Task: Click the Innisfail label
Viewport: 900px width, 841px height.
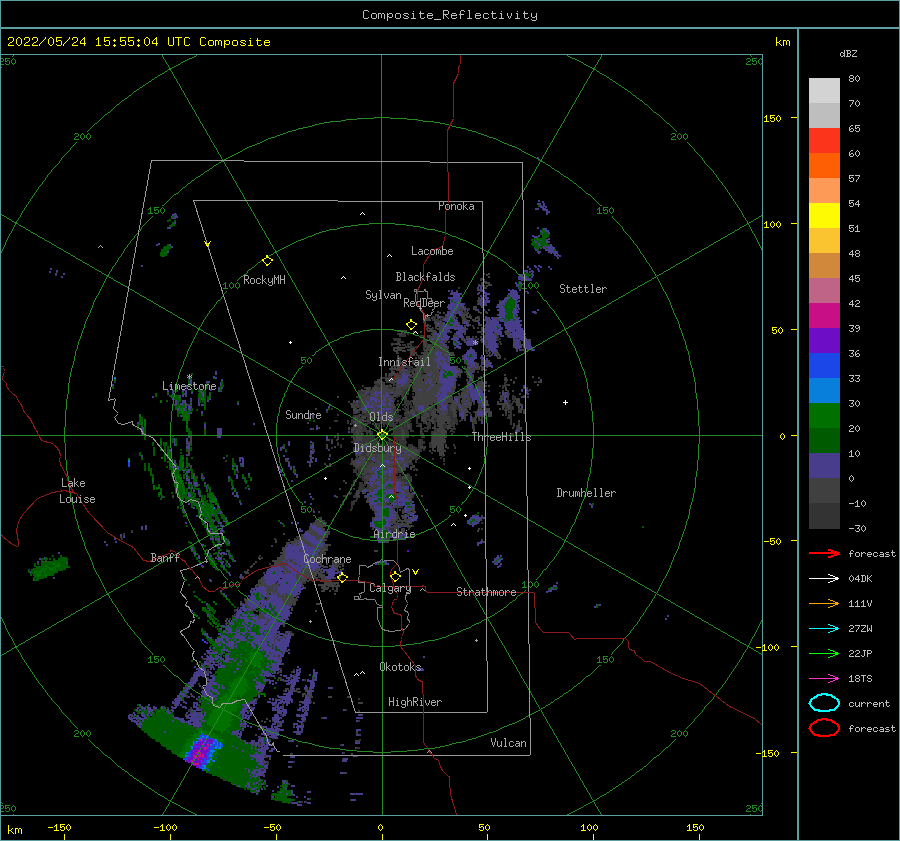Action: [x=404, y=362]
